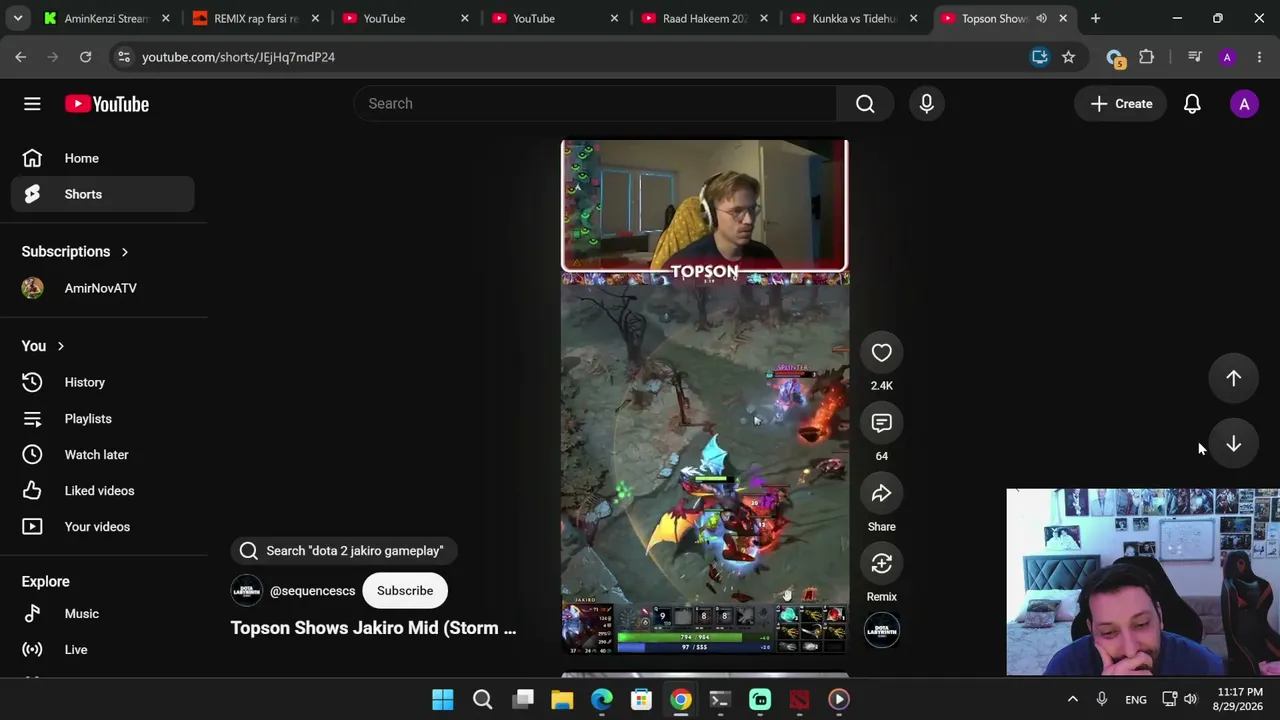
Task: Click the Share arrow on the Short
Action: point(881,493)
